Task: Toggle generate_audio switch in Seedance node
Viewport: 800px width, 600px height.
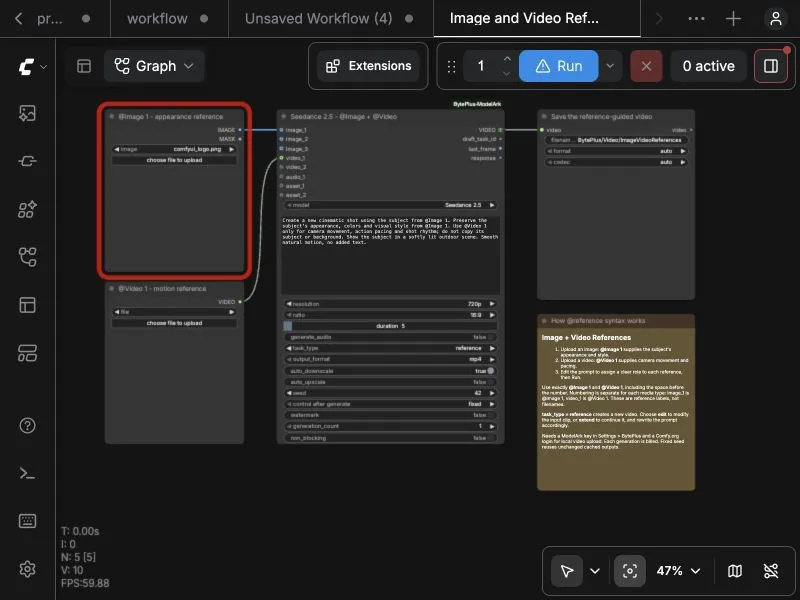Action: [390, 337]
